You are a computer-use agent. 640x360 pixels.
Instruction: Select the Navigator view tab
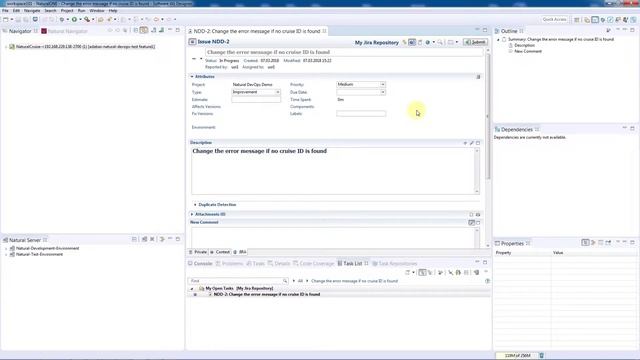(x=20, y=31)
